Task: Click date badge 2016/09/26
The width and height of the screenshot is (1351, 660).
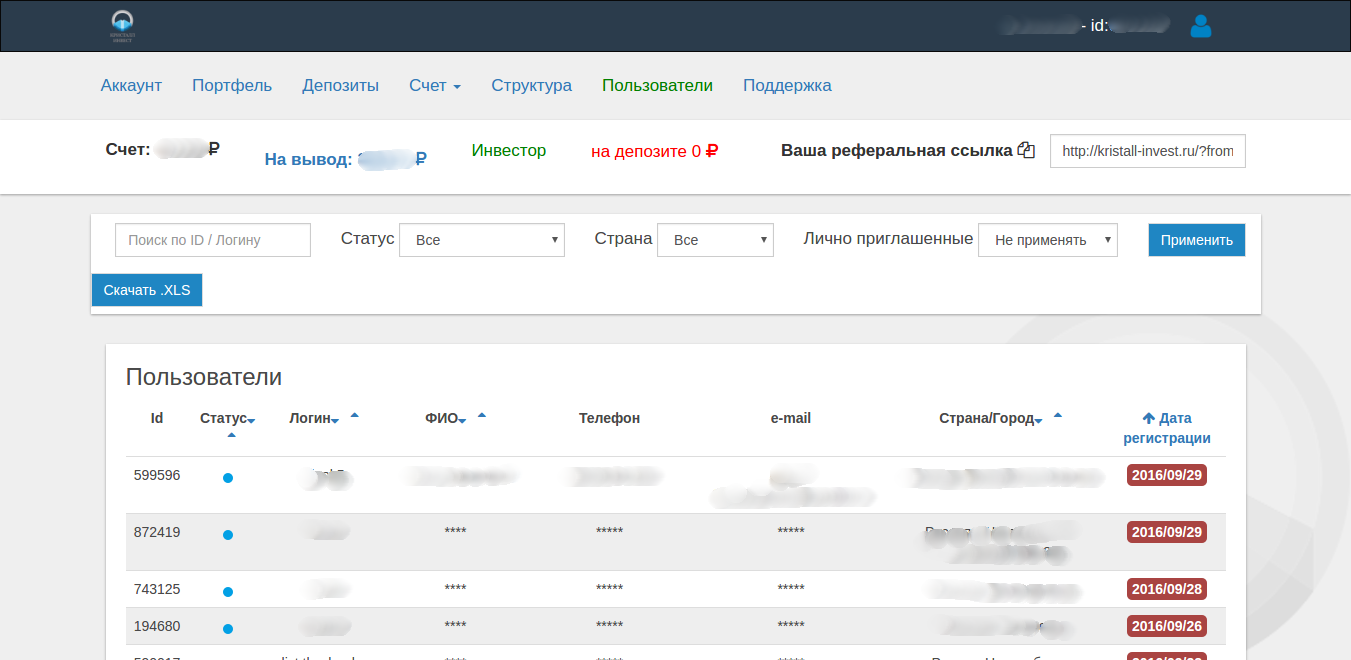Action: (1167, 626)
